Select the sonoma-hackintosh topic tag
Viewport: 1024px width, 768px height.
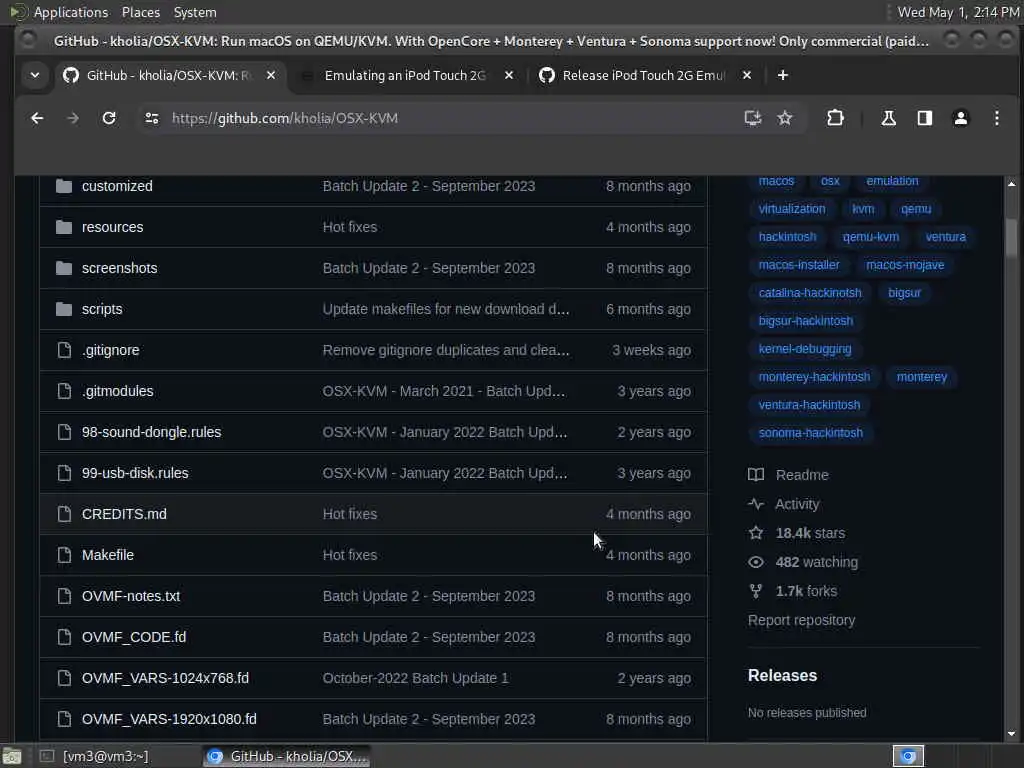tap(810, 433)
